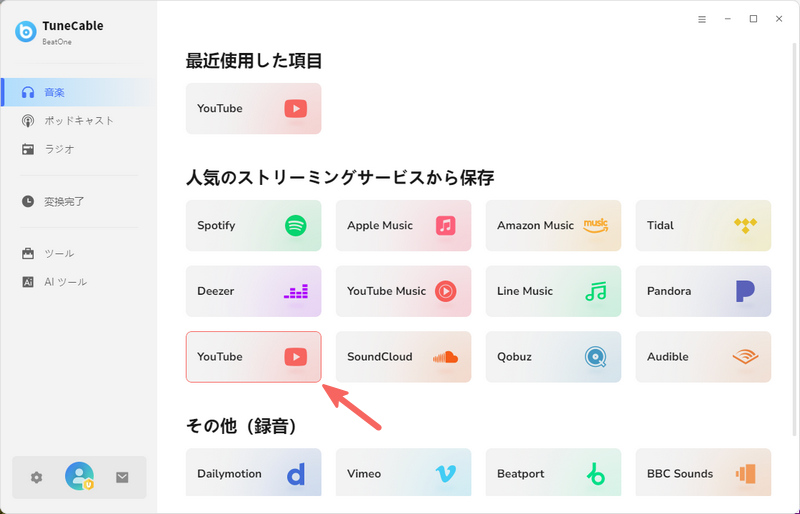The height and width of the screenshot is (514, 800).
Task: Select the recently used YouTube card
Action: click(254, 109)
